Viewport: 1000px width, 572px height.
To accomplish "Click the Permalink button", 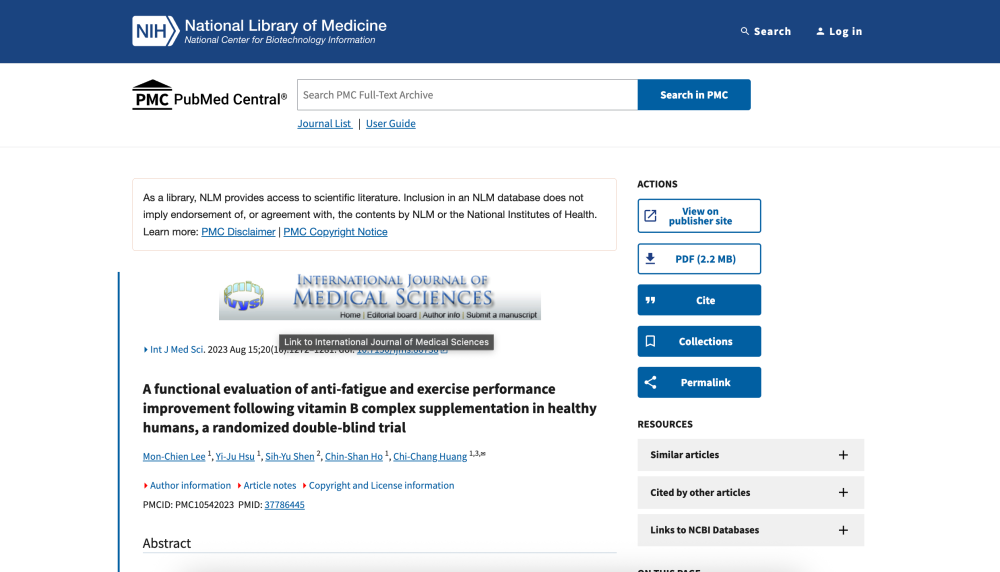I will click(x=699, y=382).
